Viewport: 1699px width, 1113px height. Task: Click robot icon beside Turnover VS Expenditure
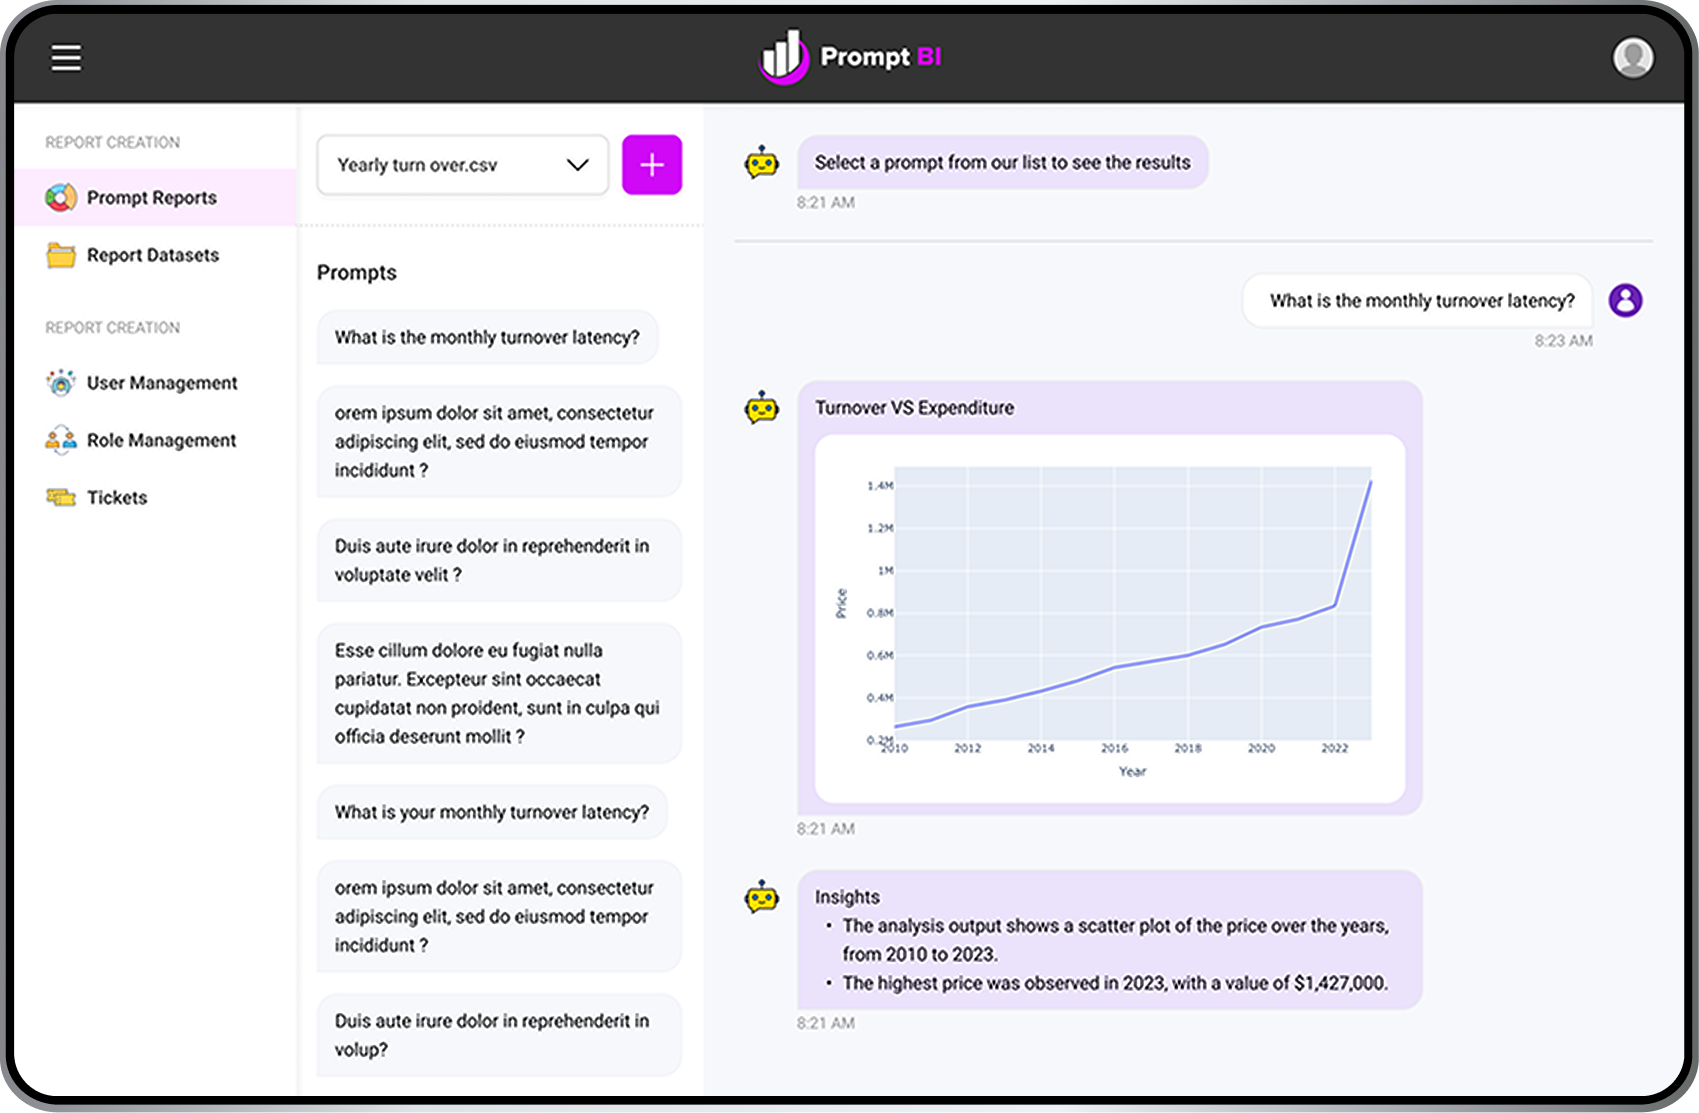[x=762, y=407]
